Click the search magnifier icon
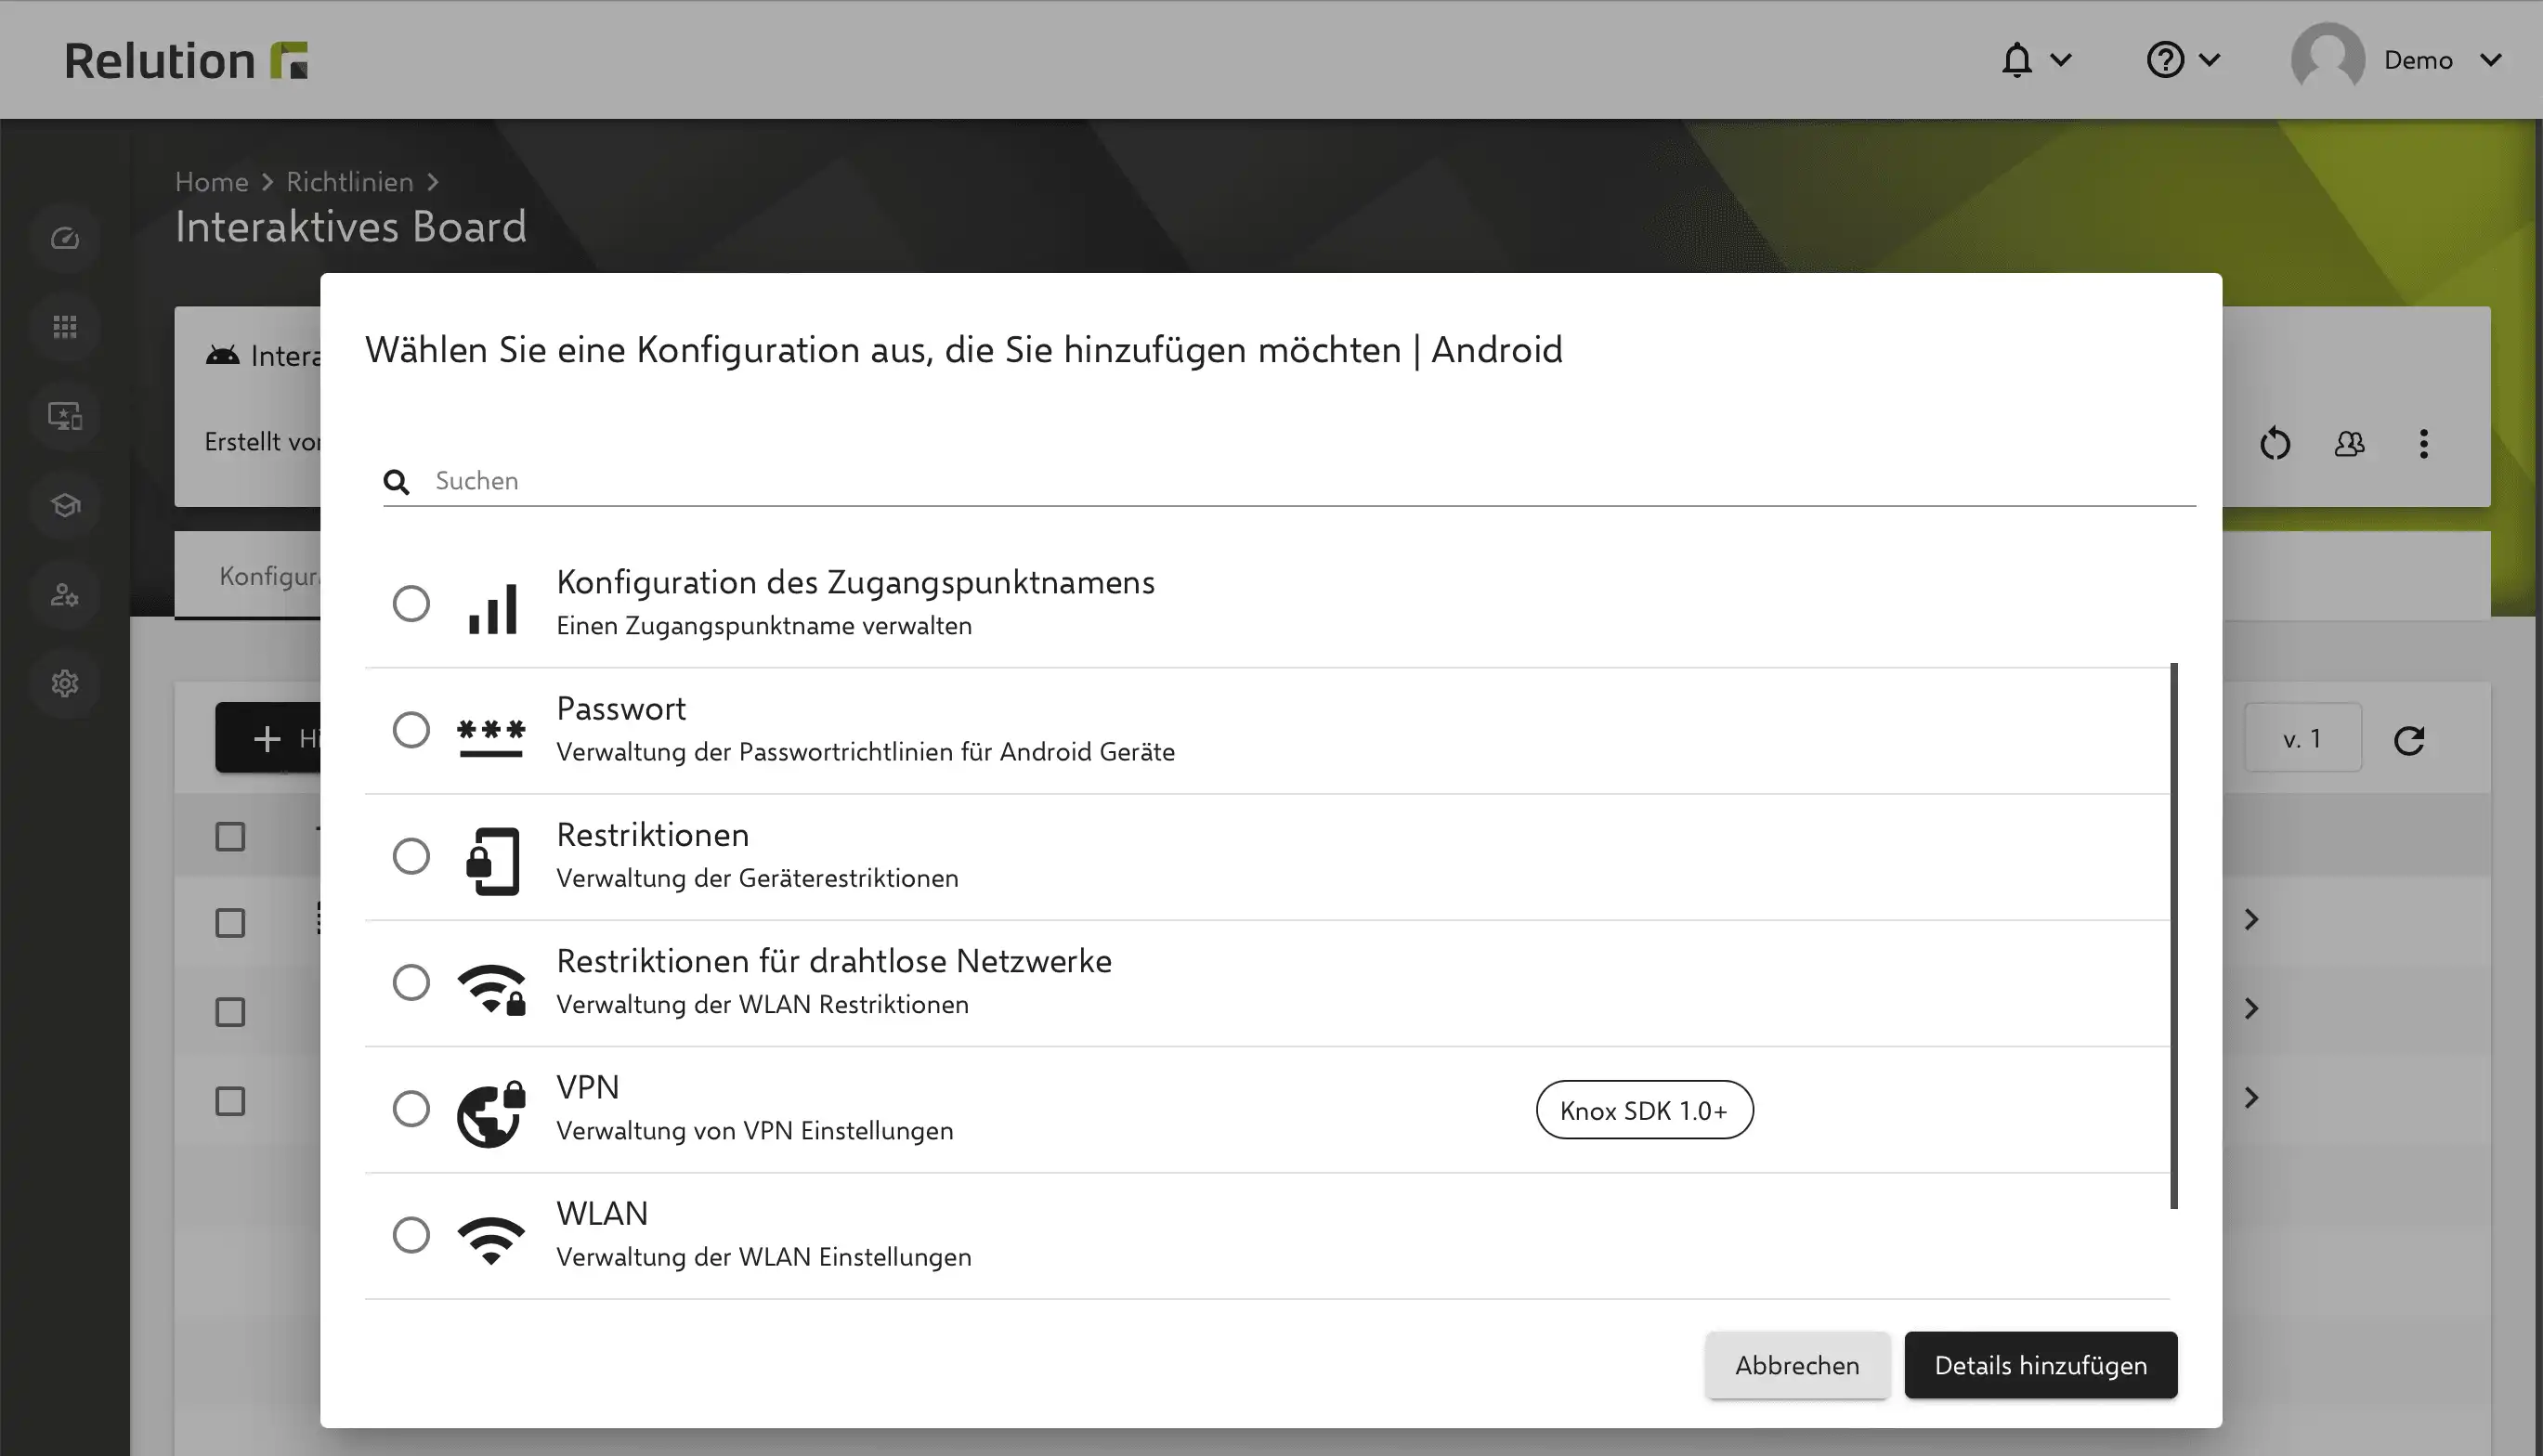Screen dimensions: 2543x1456 (x=396, y=482)
